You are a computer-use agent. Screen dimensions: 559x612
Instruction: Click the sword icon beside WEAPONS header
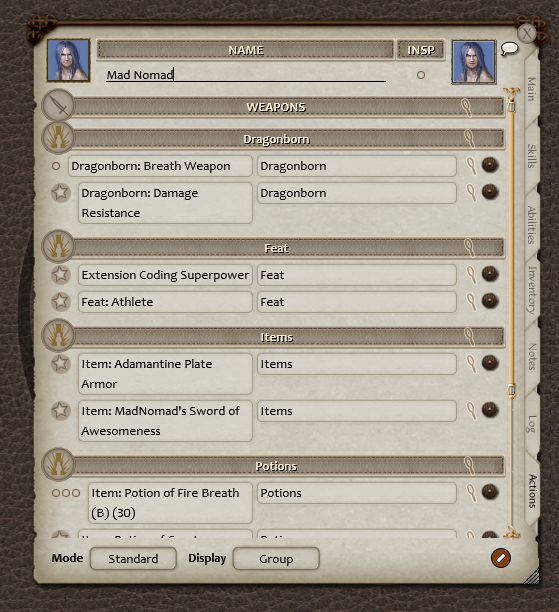pyautogui.click(x=58, y=105)
